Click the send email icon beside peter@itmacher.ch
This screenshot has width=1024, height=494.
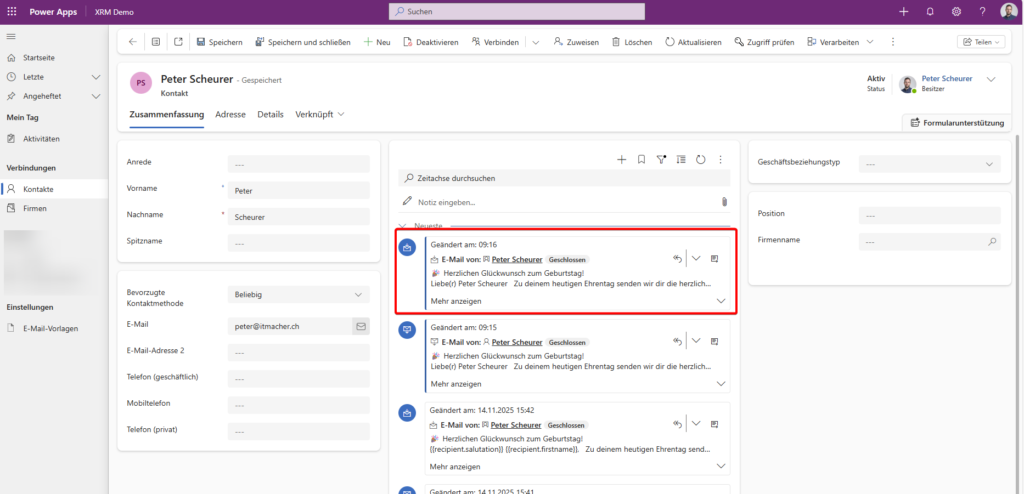[360, 326]
